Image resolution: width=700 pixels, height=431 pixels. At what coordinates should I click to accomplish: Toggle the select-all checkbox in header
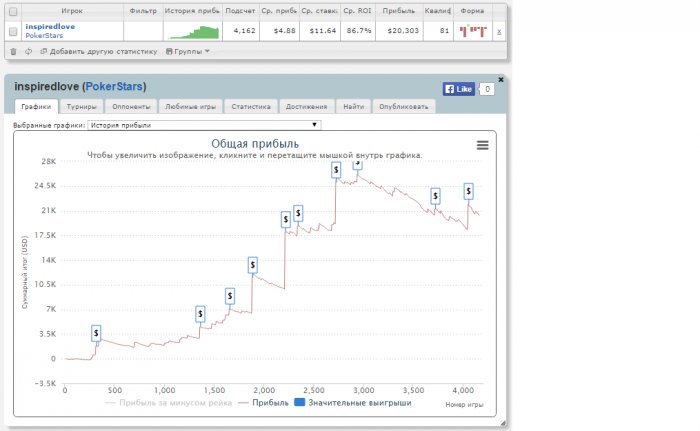13,12
